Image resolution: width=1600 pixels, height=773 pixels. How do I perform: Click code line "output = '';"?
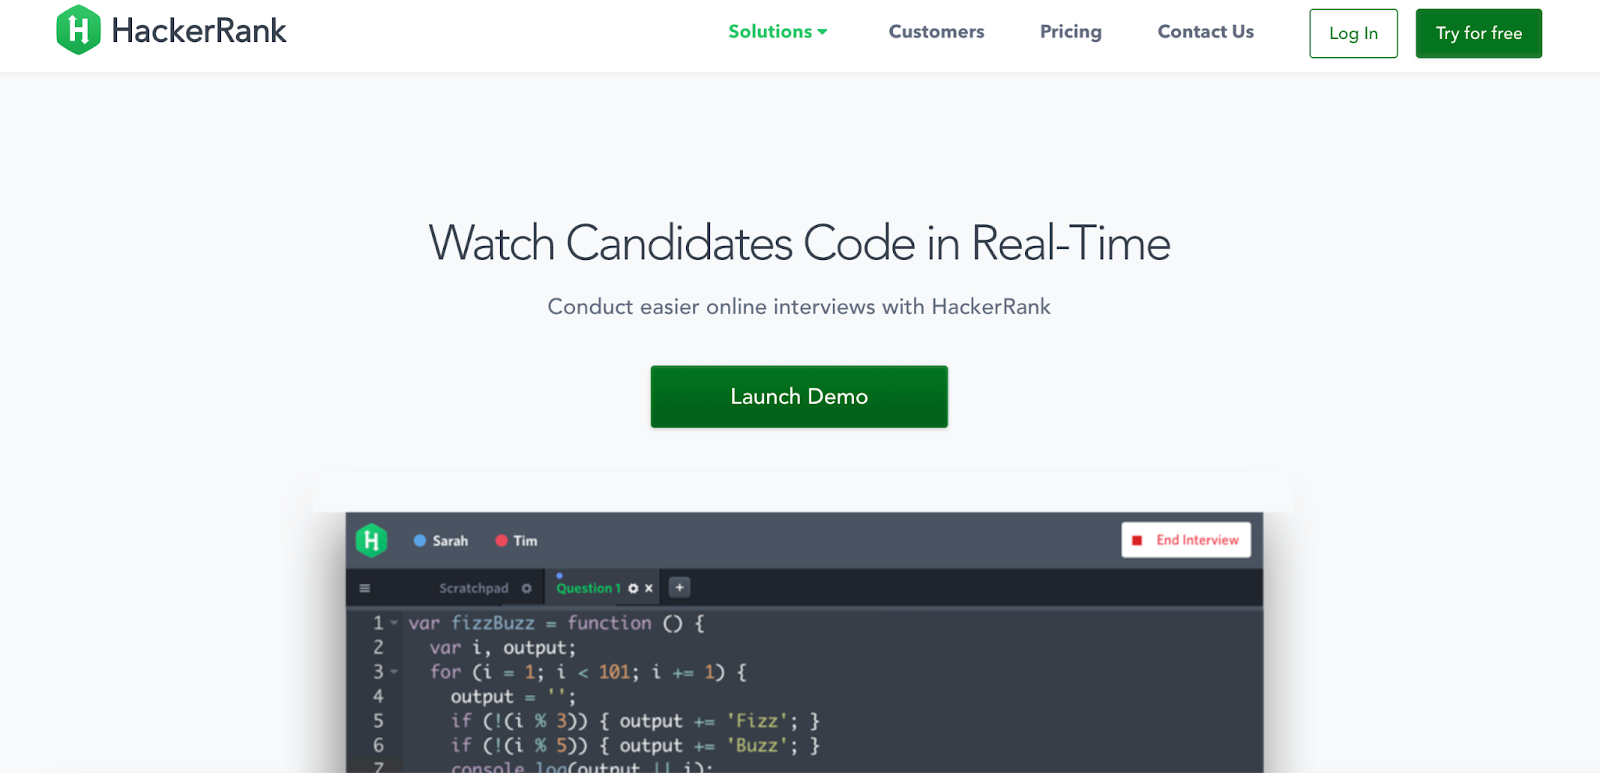coord(513,697)
